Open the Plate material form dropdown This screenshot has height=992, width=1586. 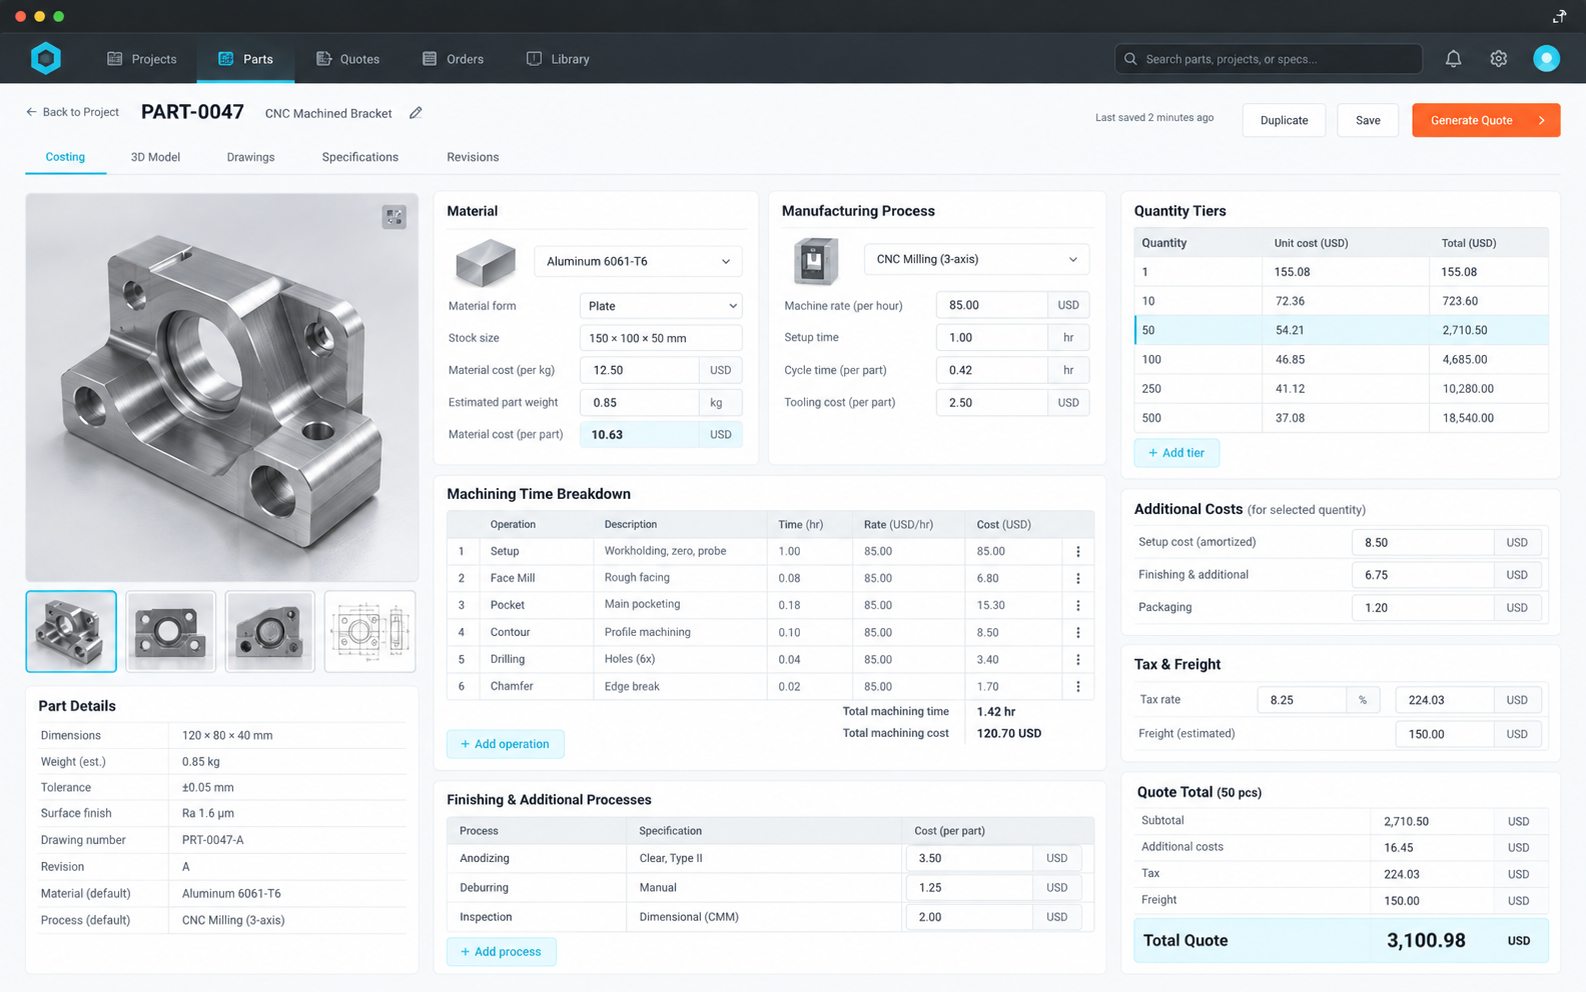[x=661, y=306]
